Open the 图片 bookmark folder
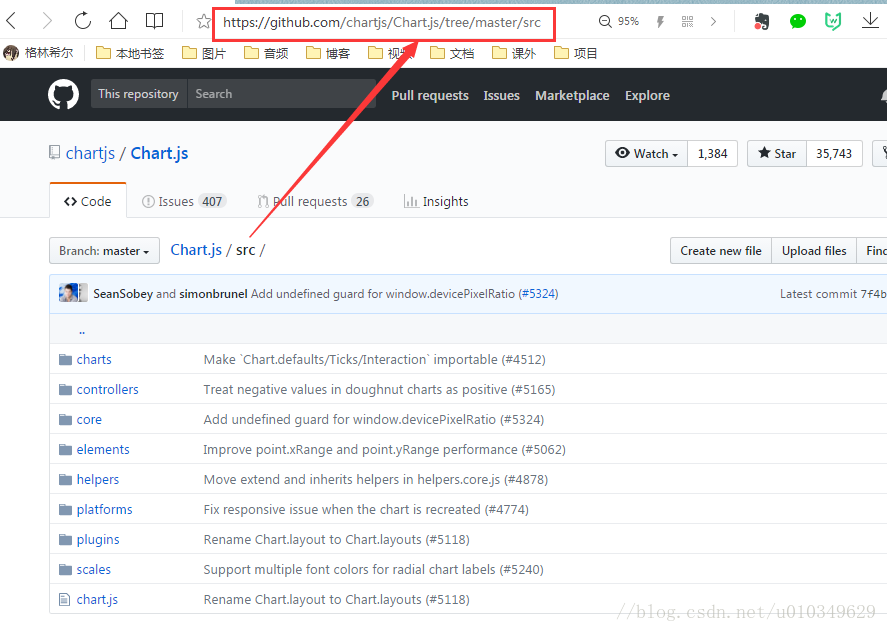The image size is (887, 632). pos(204,53)
